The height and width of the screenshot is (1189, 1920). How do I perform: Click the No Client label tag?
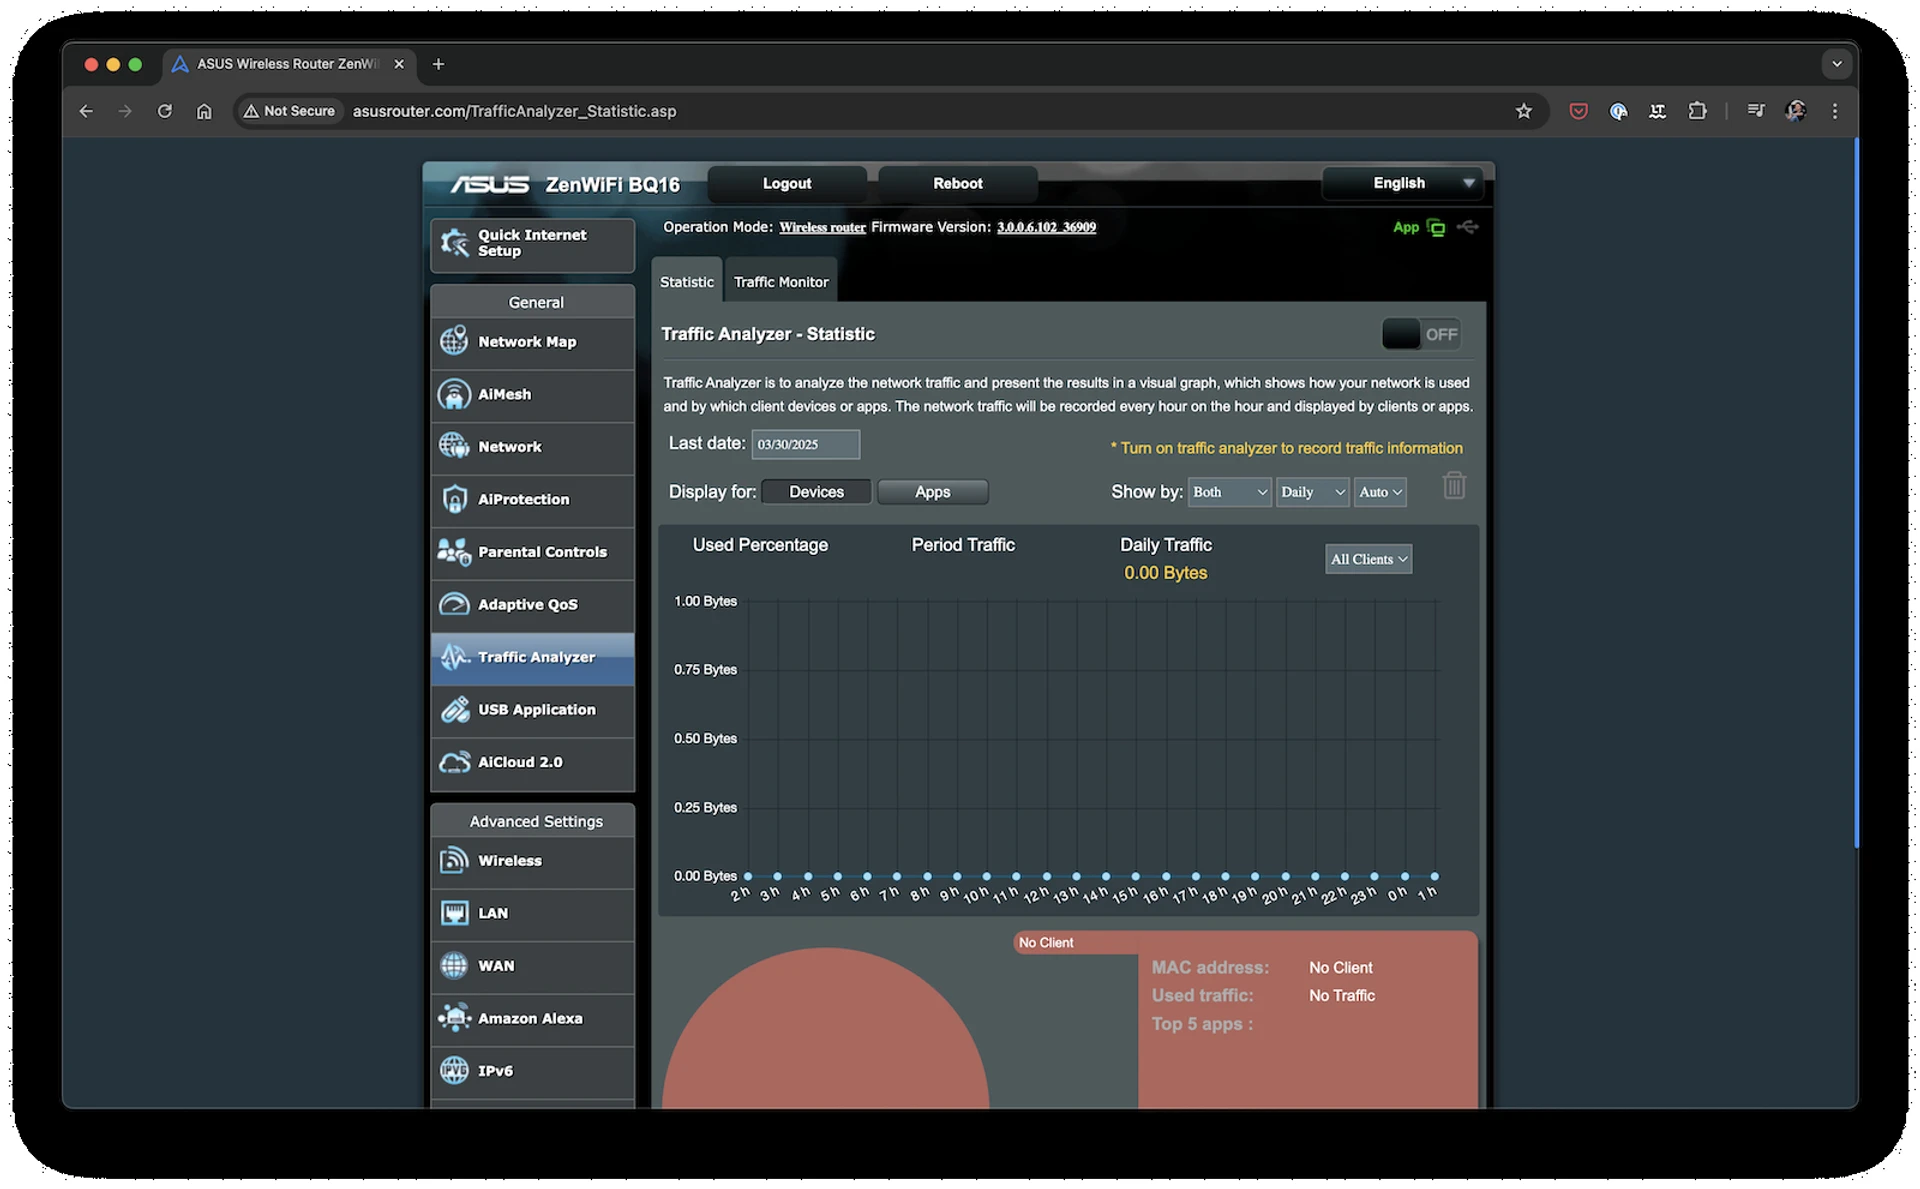[x=1046, y=943]
